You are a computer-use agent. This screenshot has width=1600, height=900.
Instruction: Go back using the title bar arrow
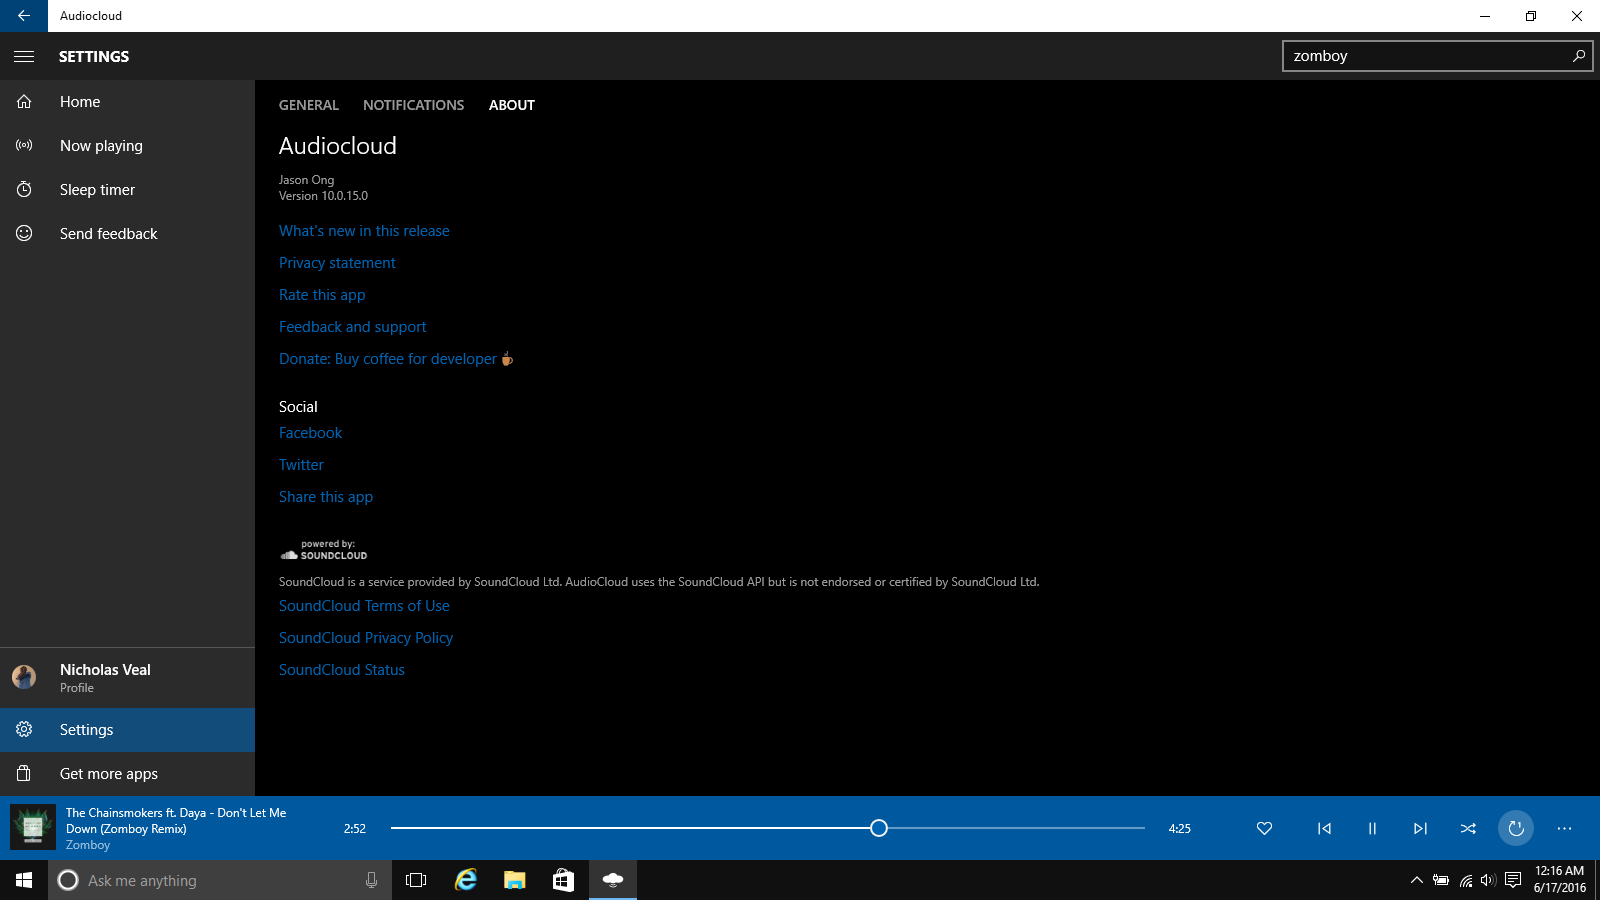(24, 16)
